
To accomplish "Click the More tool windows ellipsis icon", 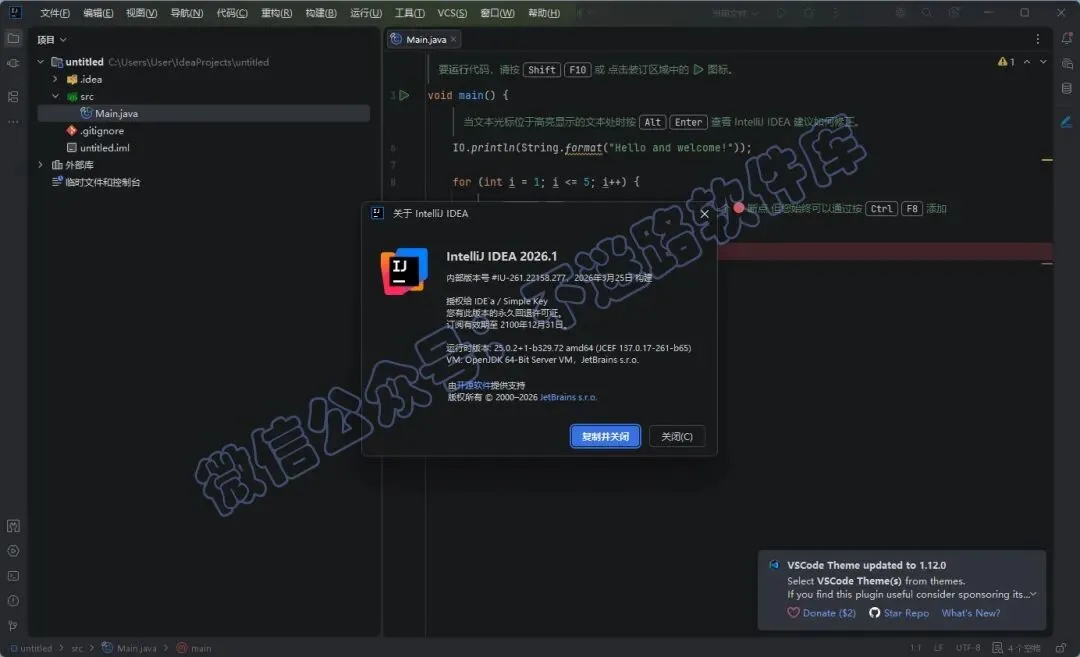I will tap(13, 122).
